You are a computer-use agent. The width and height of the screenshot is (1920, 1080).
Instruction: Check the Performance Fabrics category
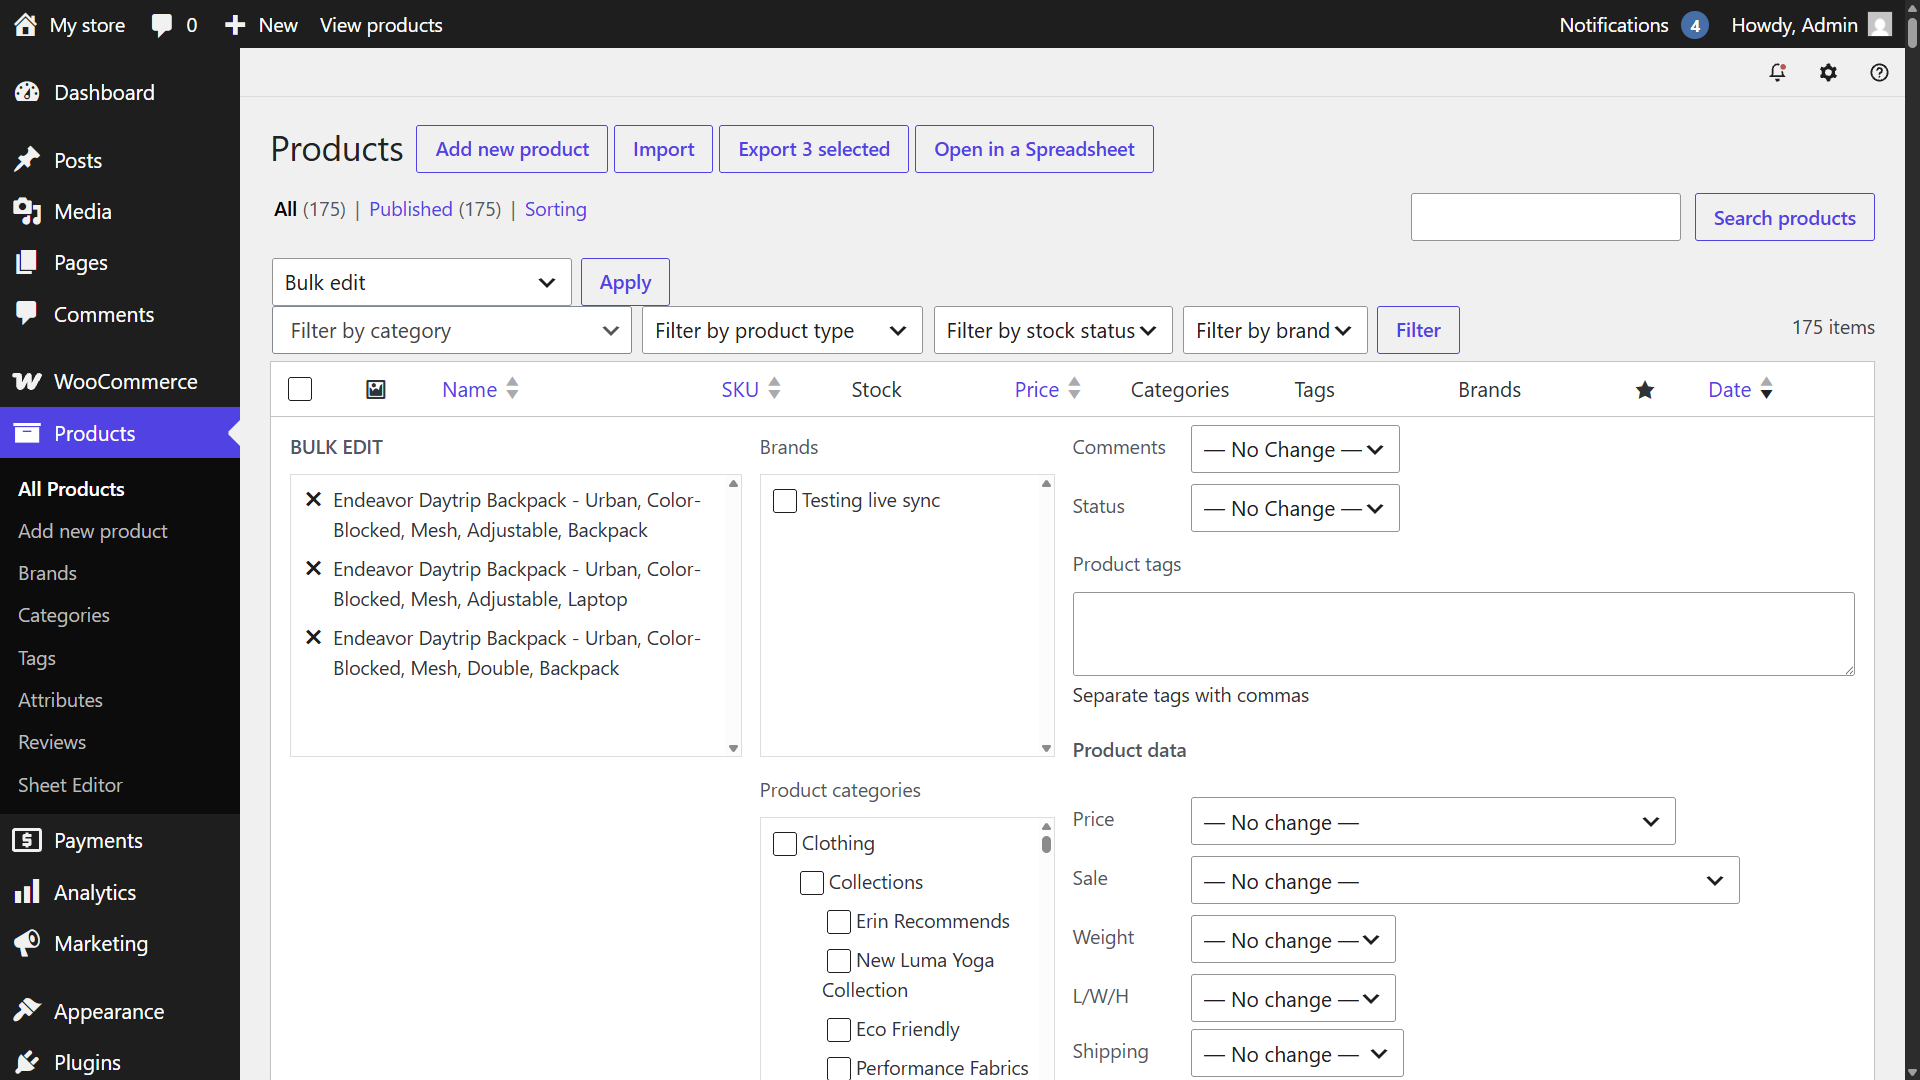pos(839,1068)
